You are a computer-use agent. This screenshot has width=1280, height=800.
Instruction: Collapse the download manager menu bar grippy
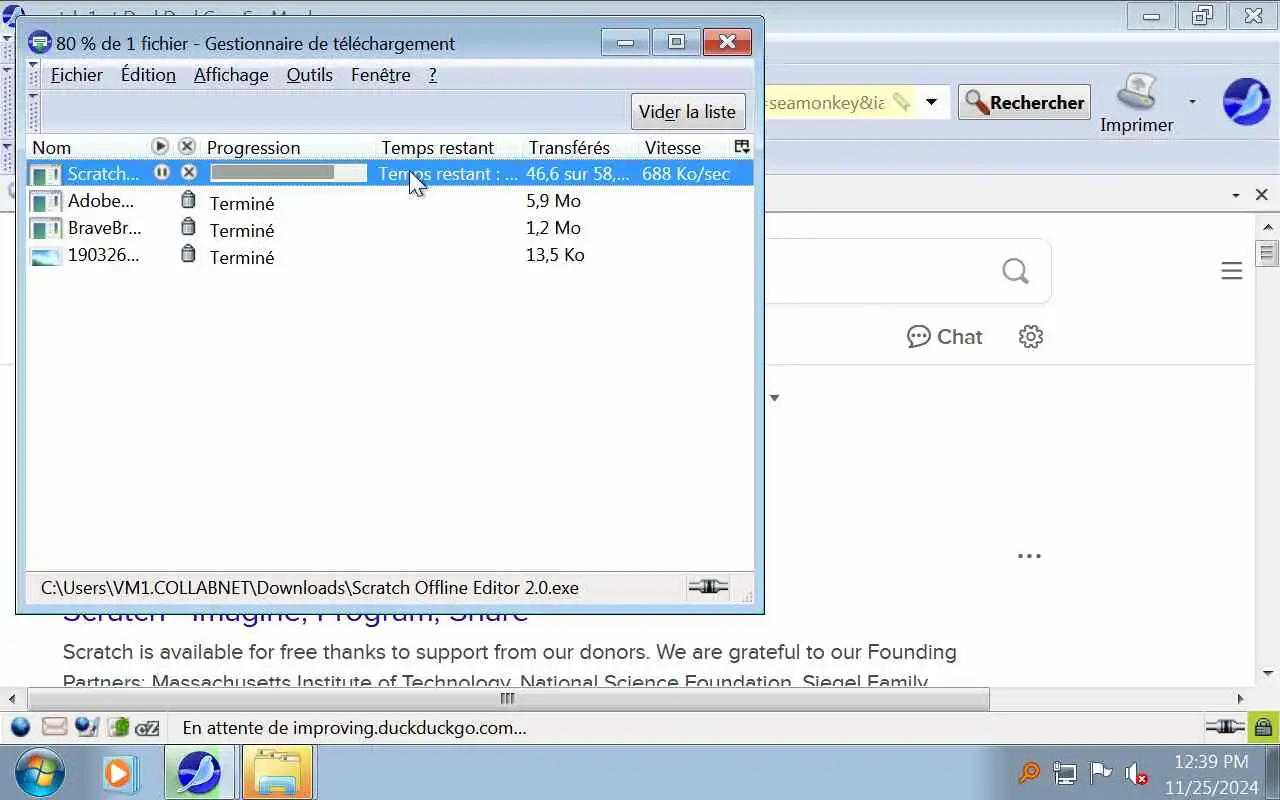[32, 74]
